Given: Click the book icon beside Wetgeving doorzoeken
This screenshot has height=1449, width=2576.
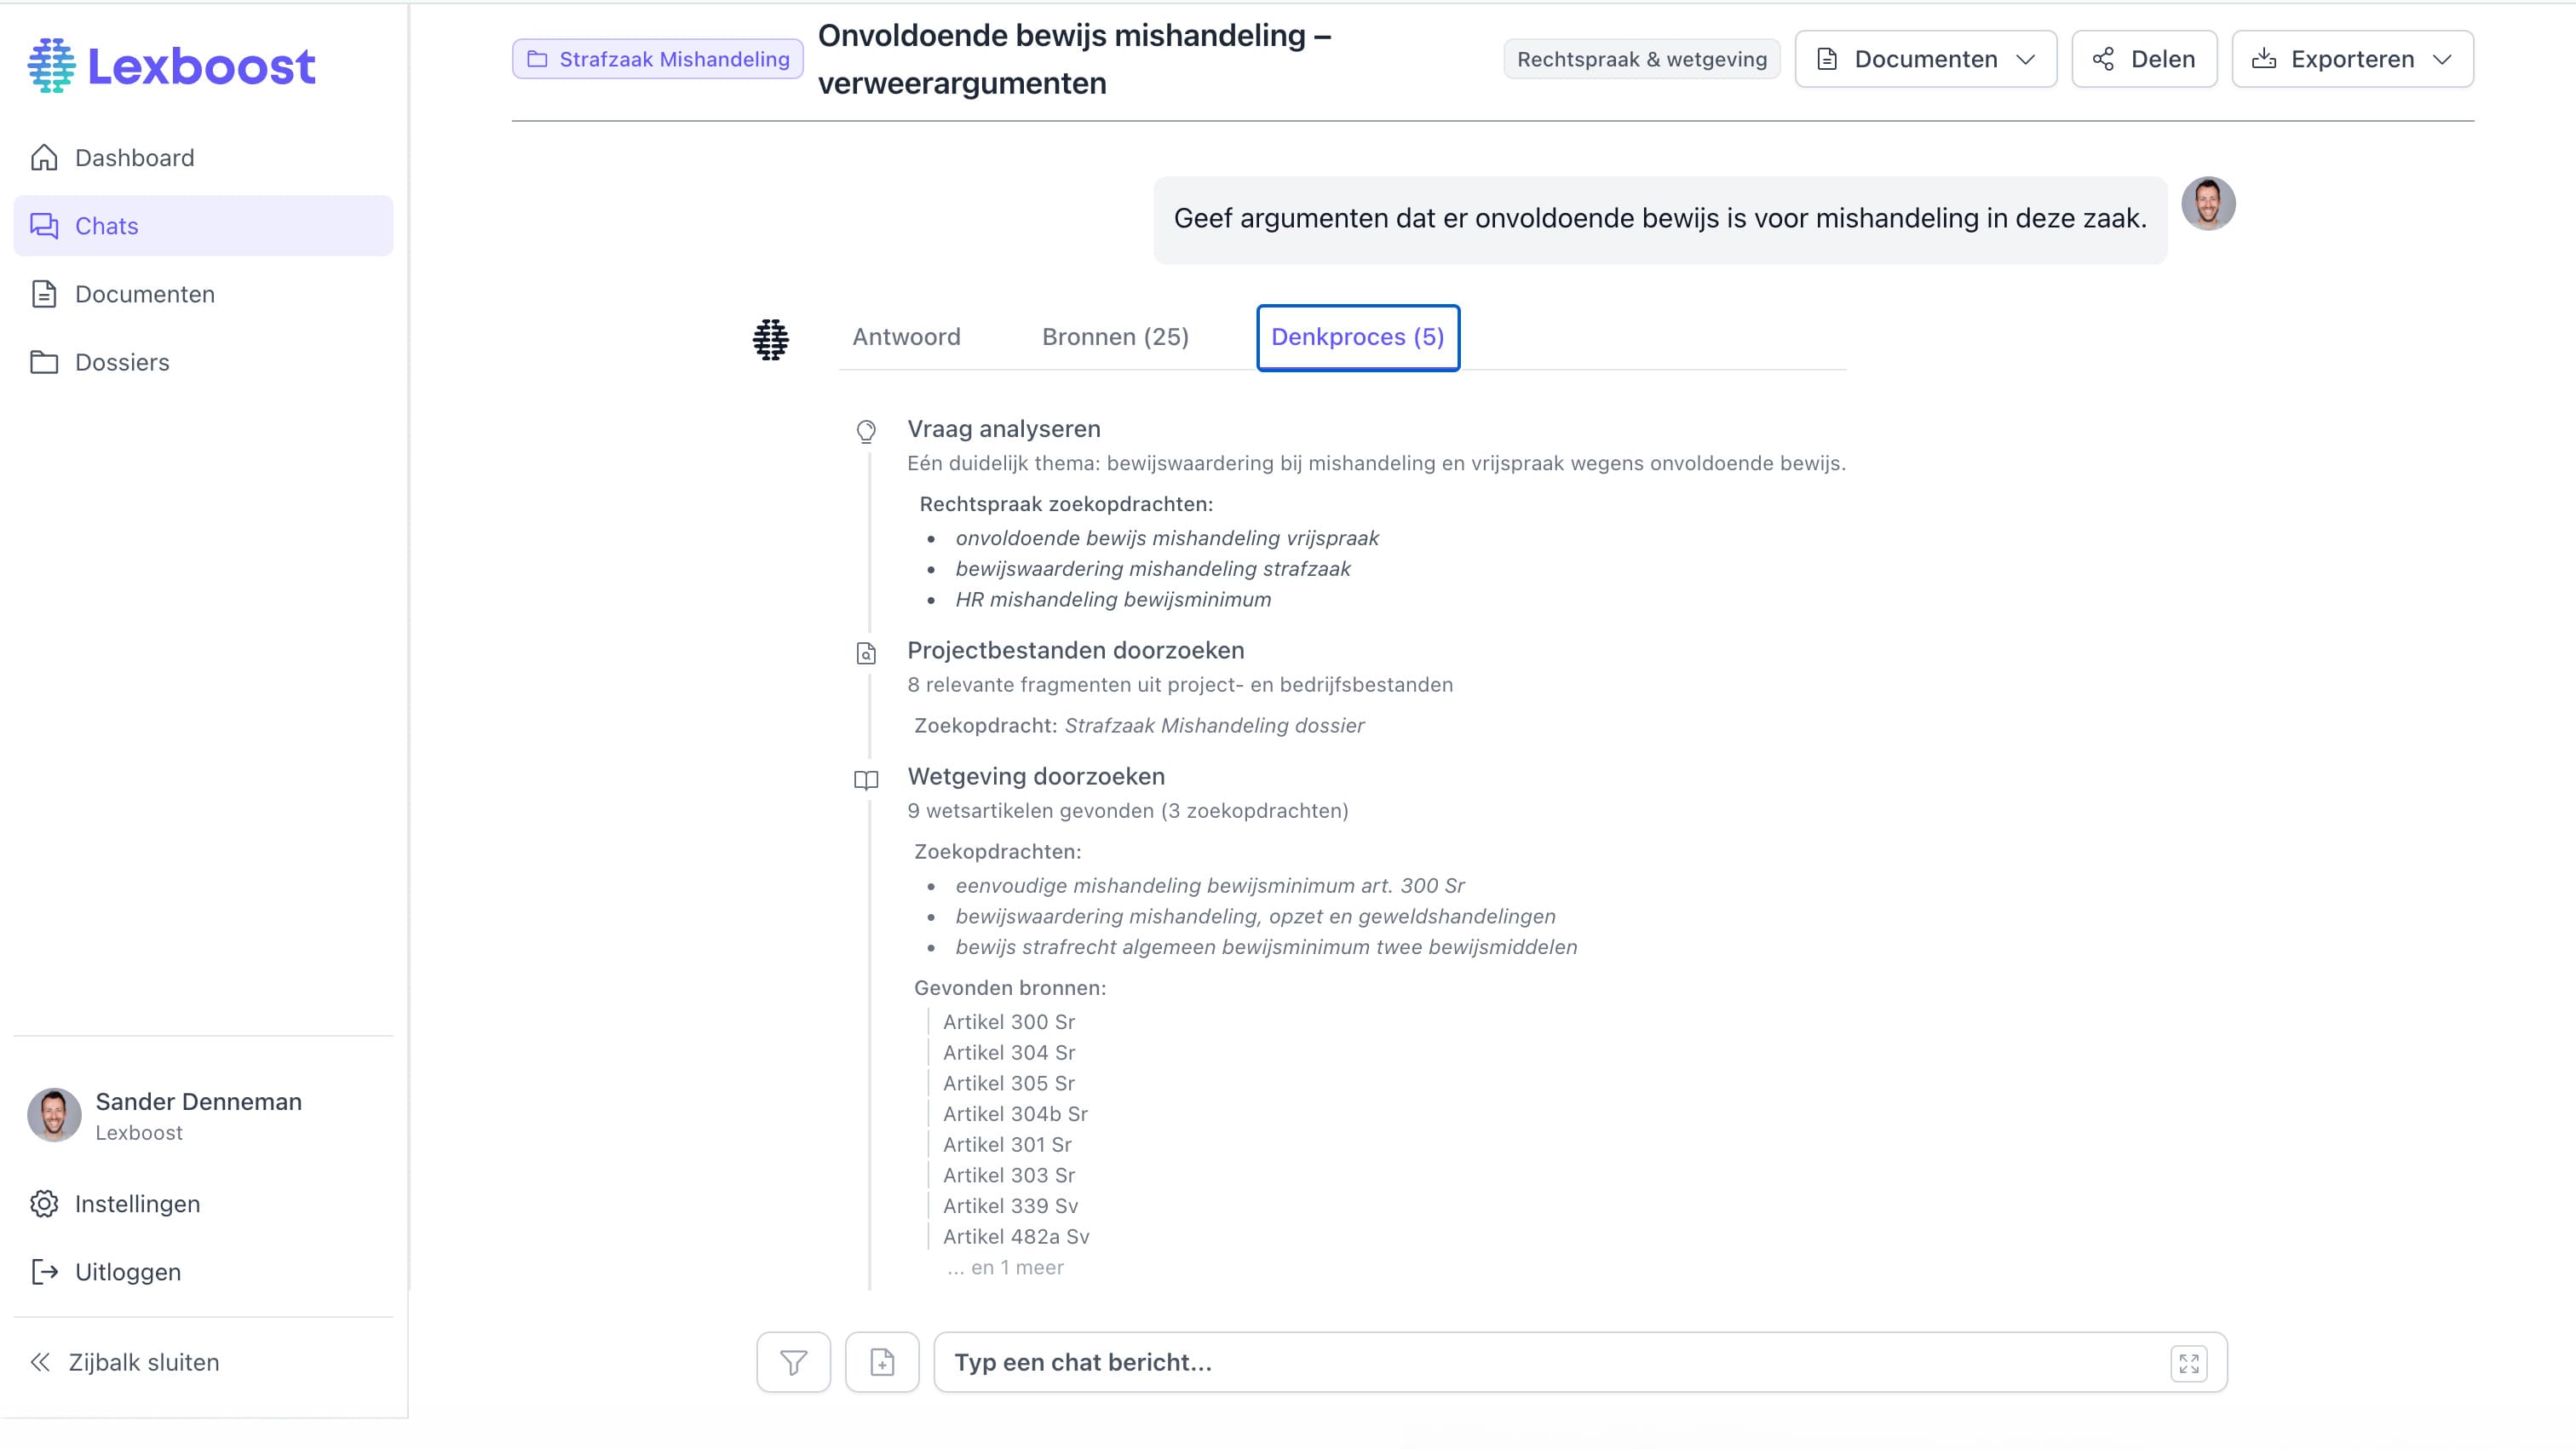Looking at the screenshot, I should point(866,781).
